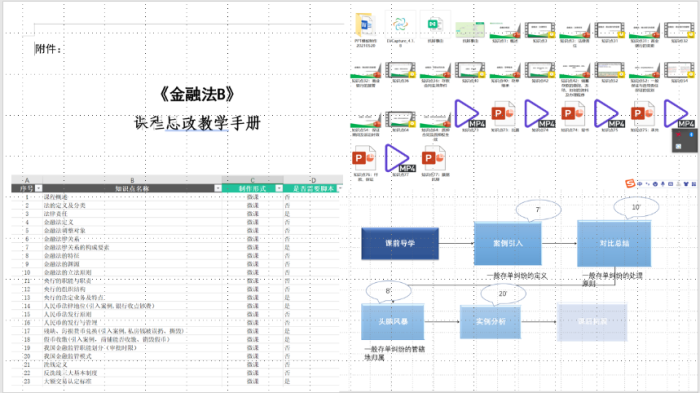This screenshot has width=700, height=393.
Task: Select column A header in spreadsheet
Action: coord(27,180)
